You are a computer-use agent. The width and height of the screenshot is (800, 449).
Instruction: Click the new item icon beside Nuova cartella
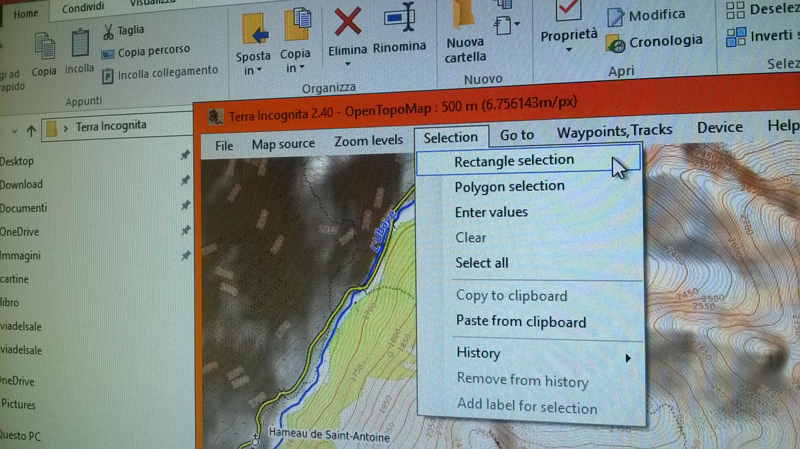pos(503,25)
